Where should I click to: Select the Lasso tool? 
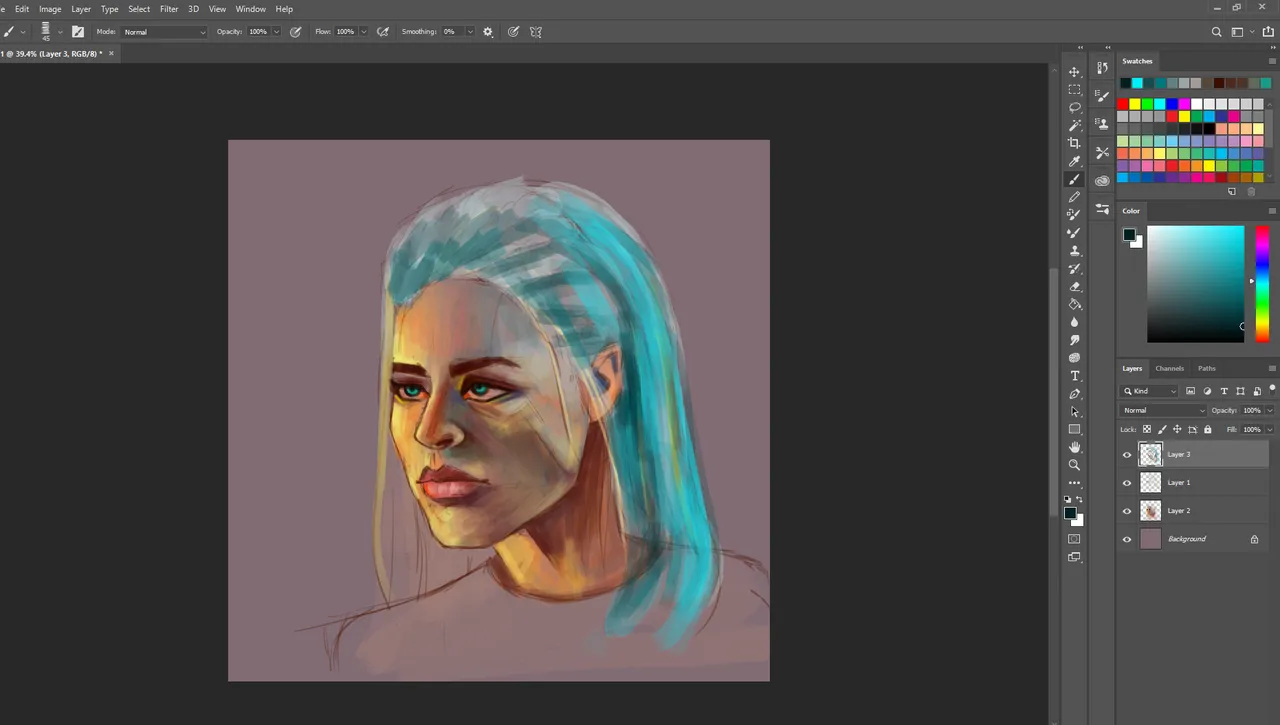1075,108
